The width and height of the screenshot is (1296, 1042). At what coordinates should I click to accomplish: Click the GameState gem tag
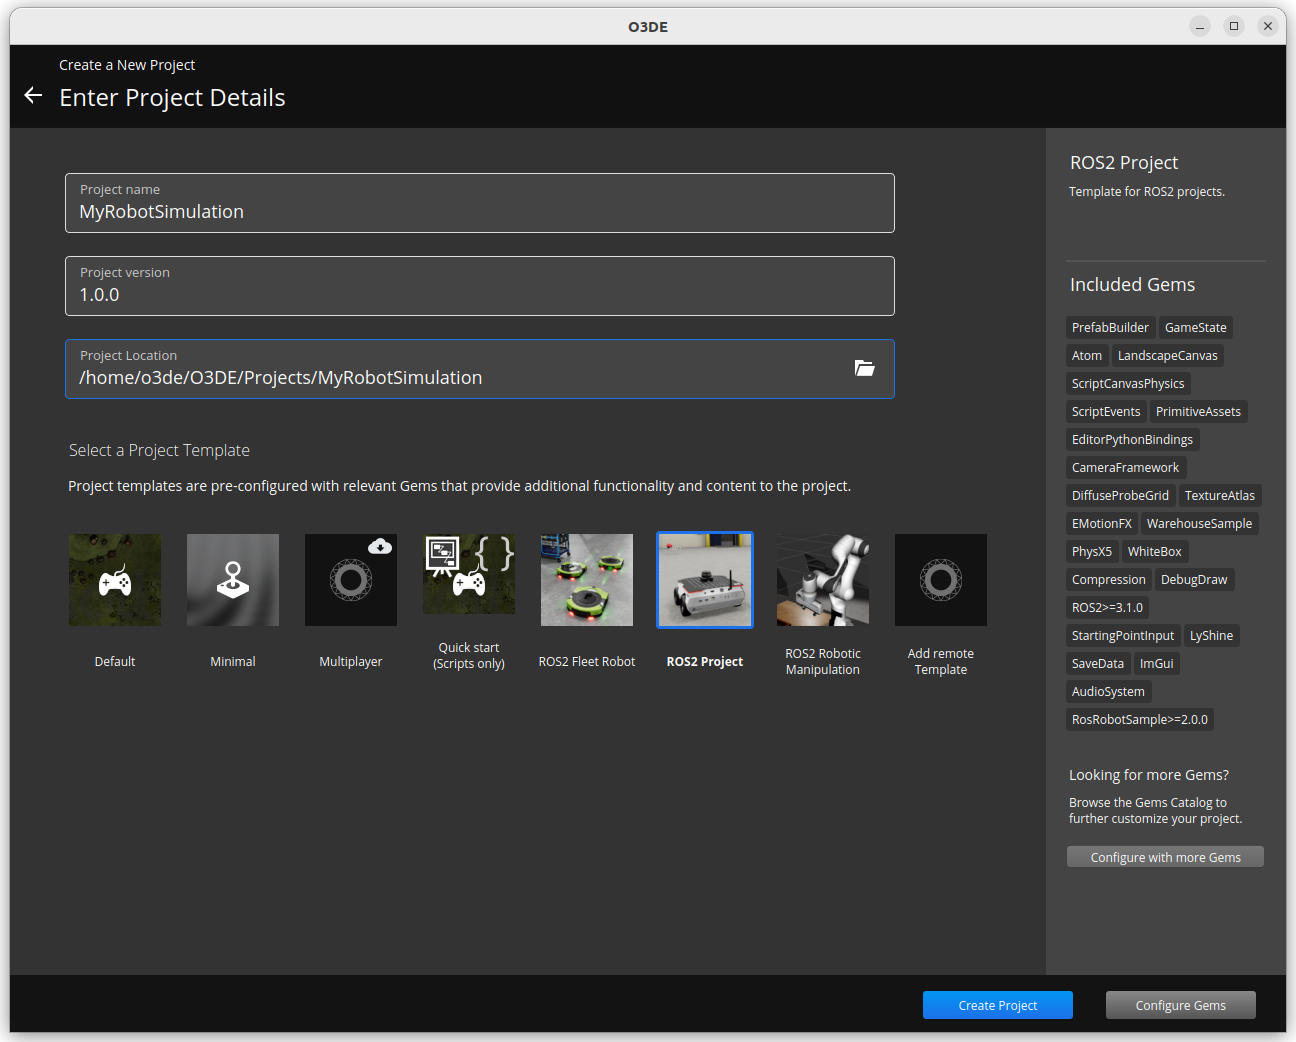tap(1196, 327)
